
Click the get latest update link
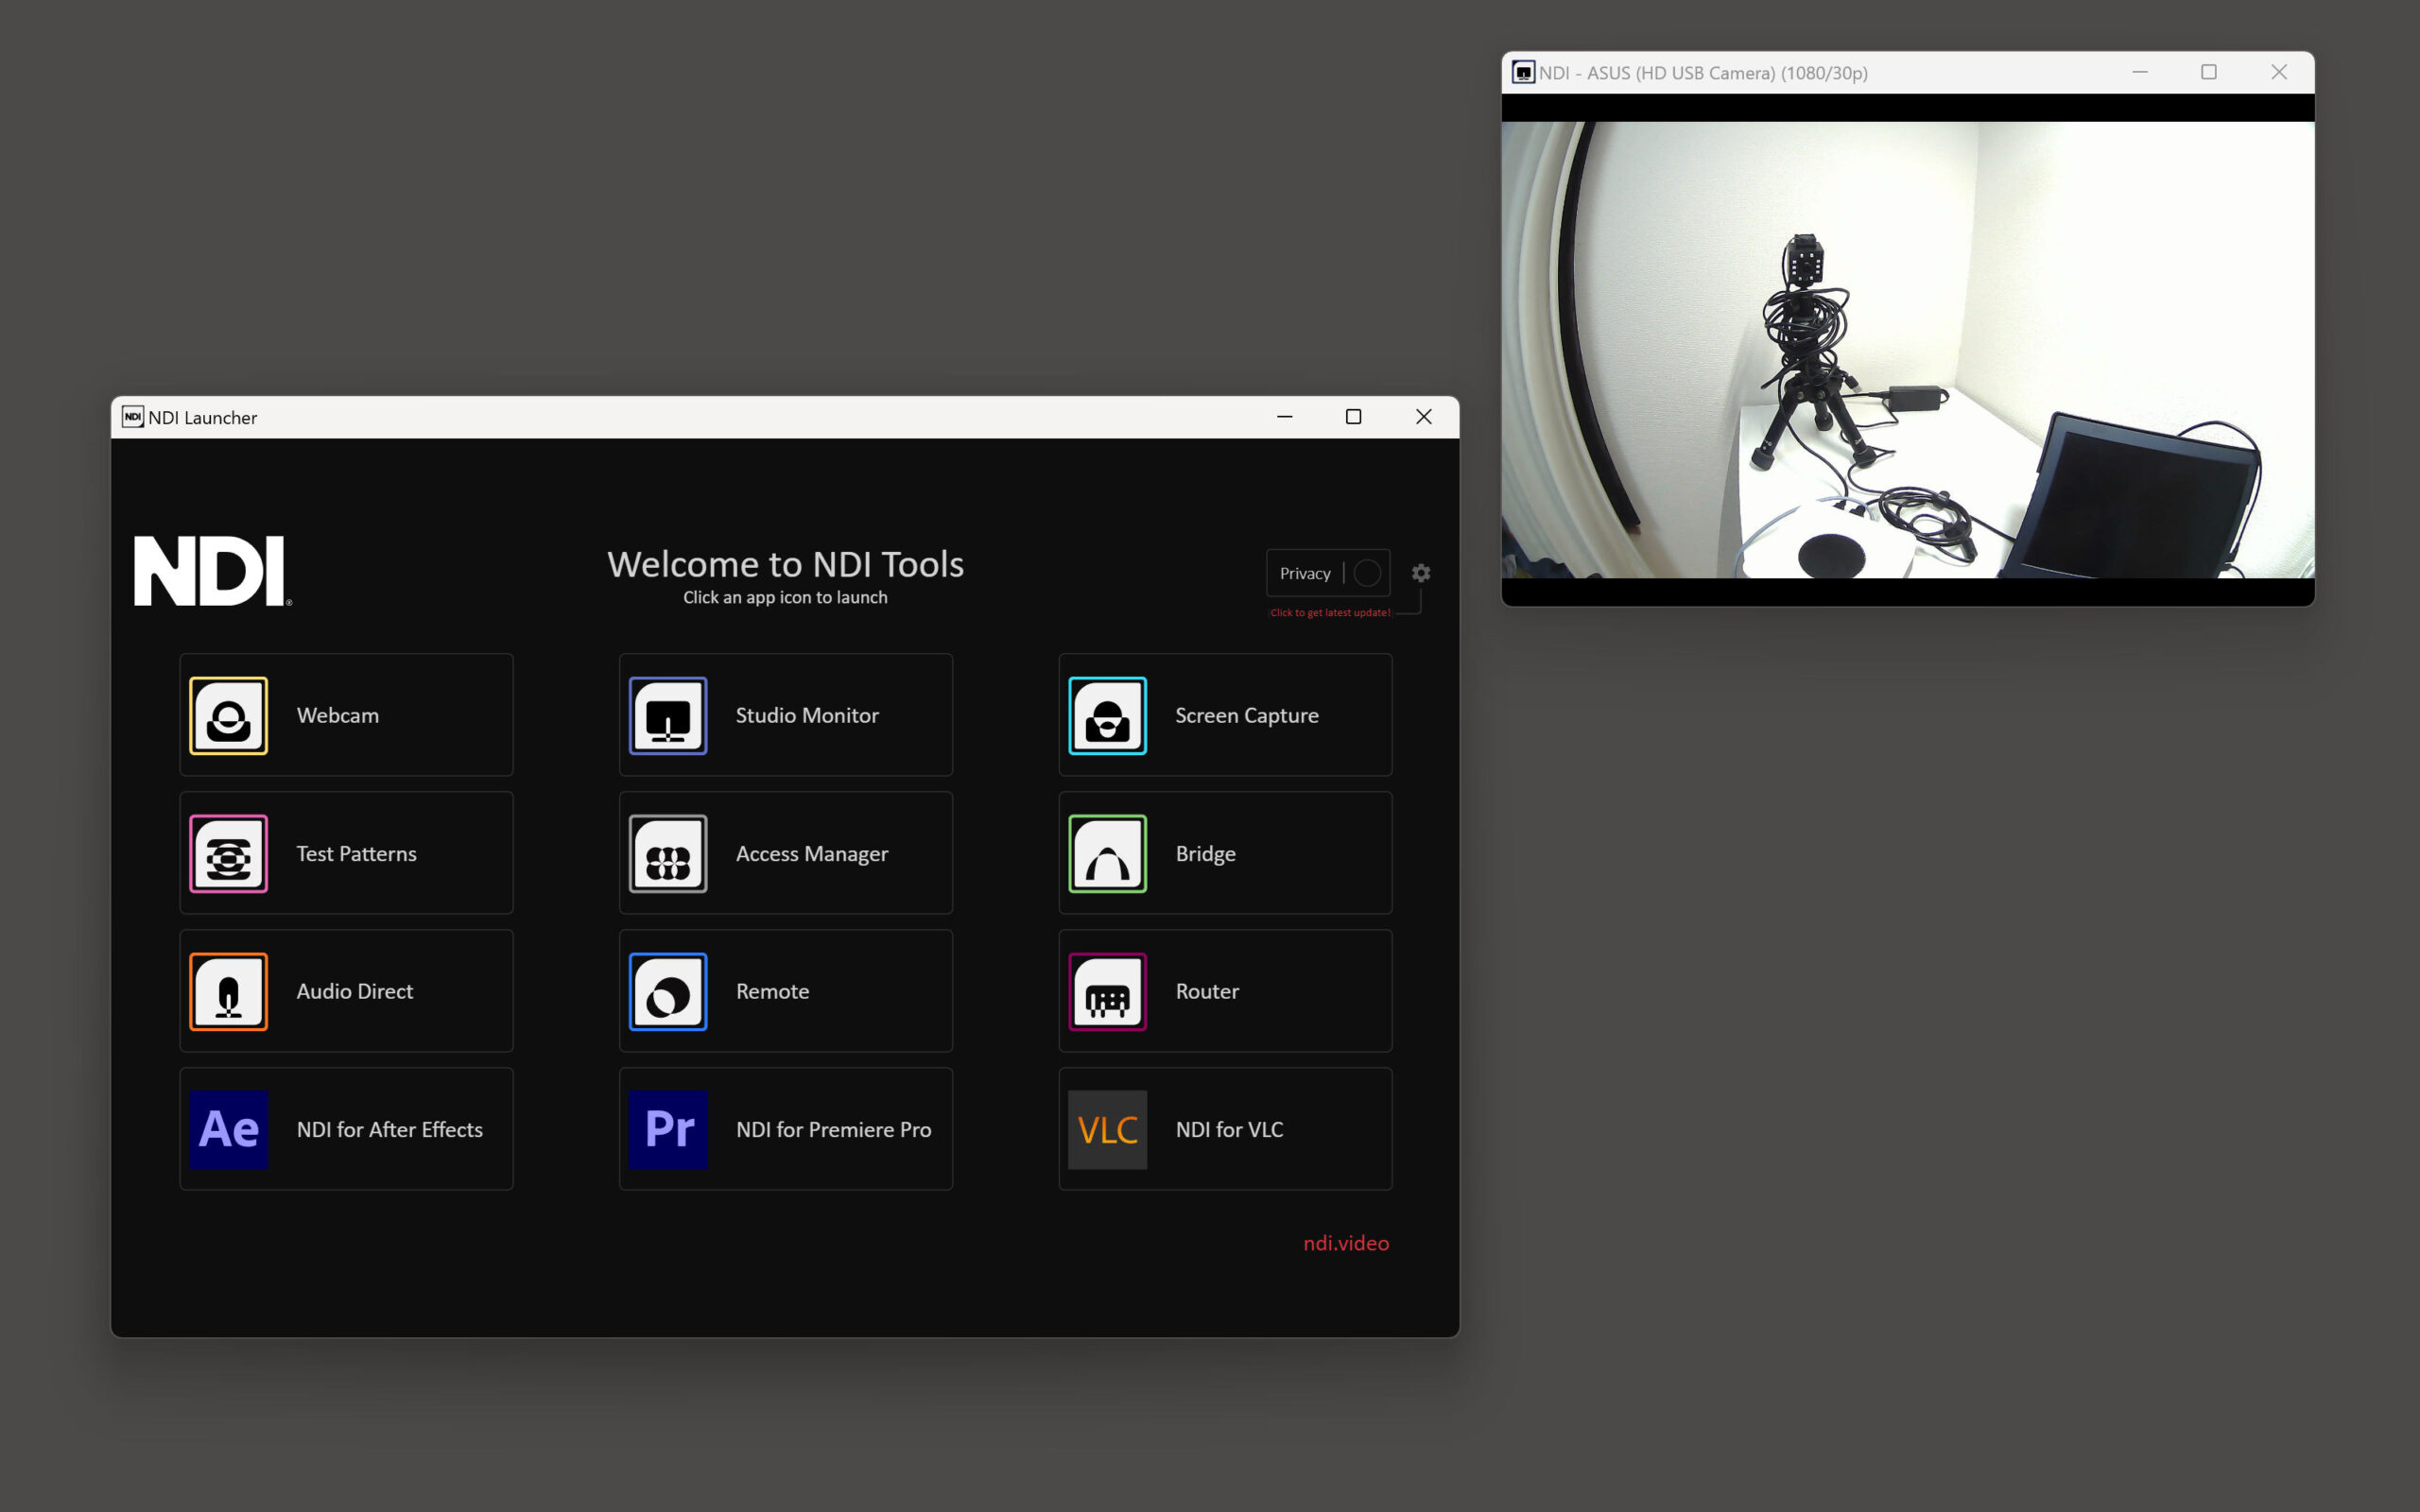(1329, 612)
